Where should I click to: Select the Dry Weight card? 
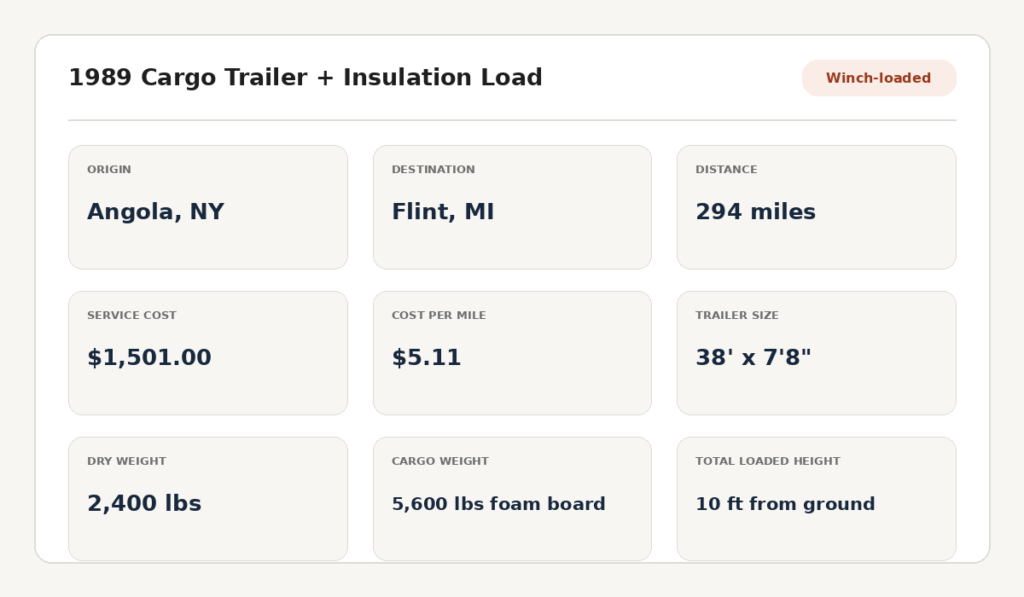208,498
